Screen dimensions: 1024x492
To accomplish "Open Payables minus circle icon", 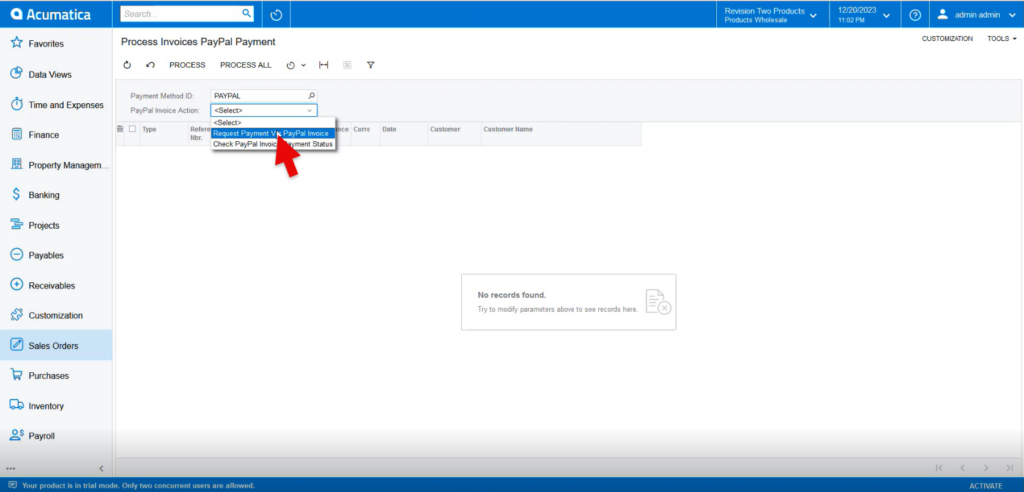I will point(17,255).
